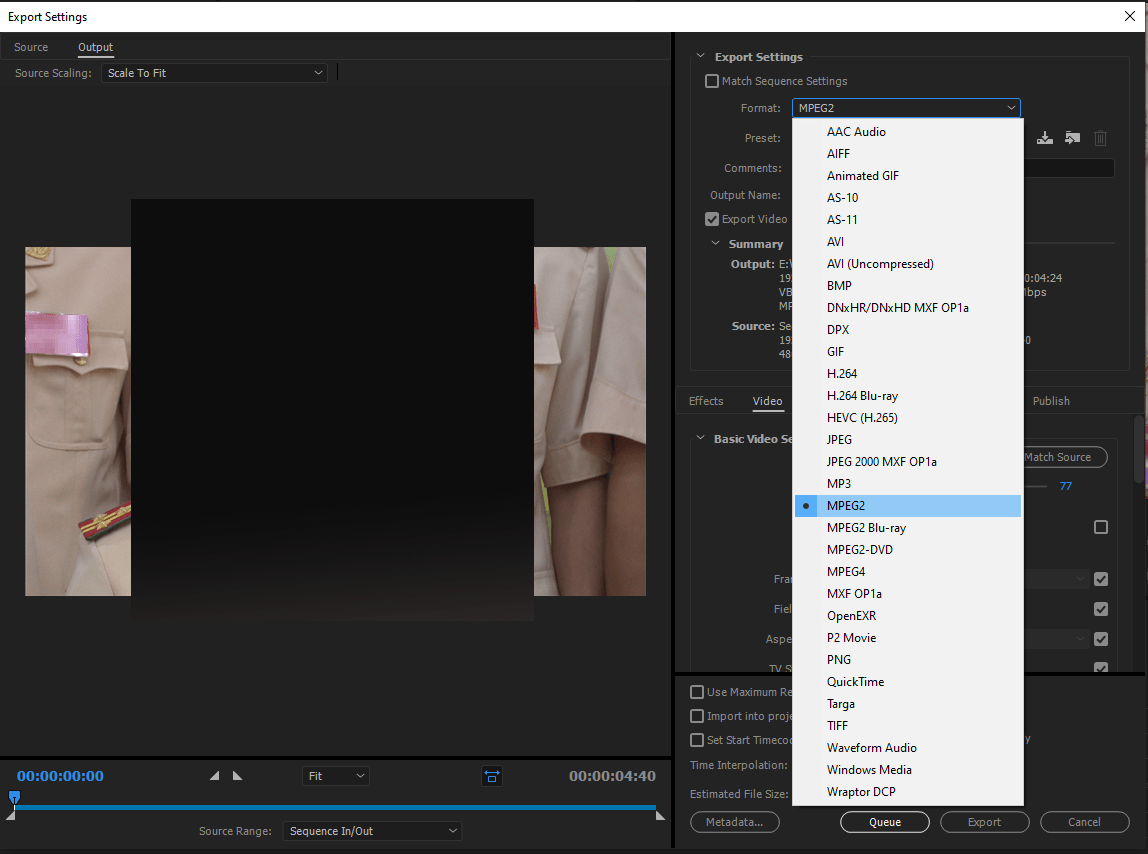
Task: Open the Effects tab
Action: [706, 401]
